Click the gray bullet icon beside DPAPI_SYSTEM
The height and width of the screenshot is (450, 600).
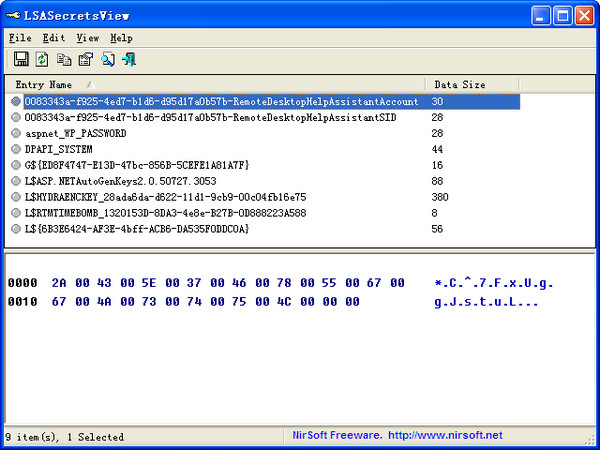[16, 149]
